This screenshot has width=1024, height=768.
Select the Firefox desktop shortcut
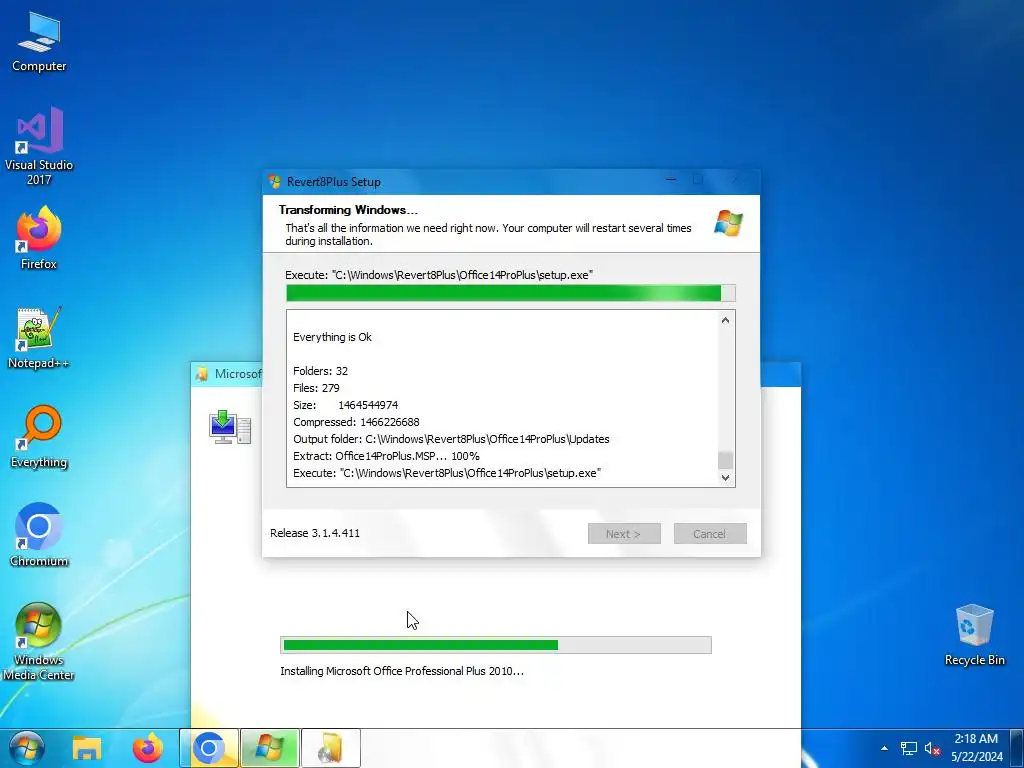click(39, 238)
